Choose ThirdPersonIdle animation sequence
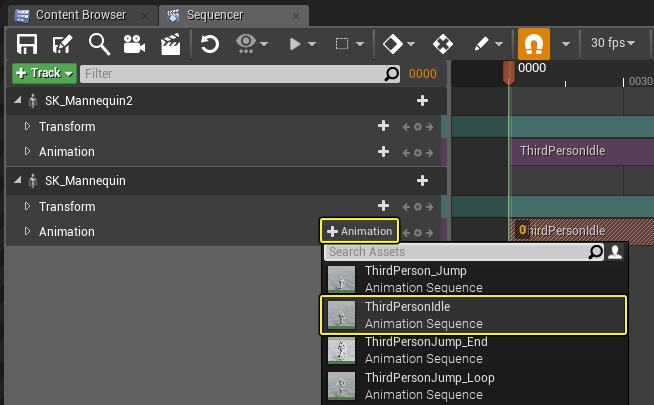Screen dimensions: 654x405 (473, 315)
